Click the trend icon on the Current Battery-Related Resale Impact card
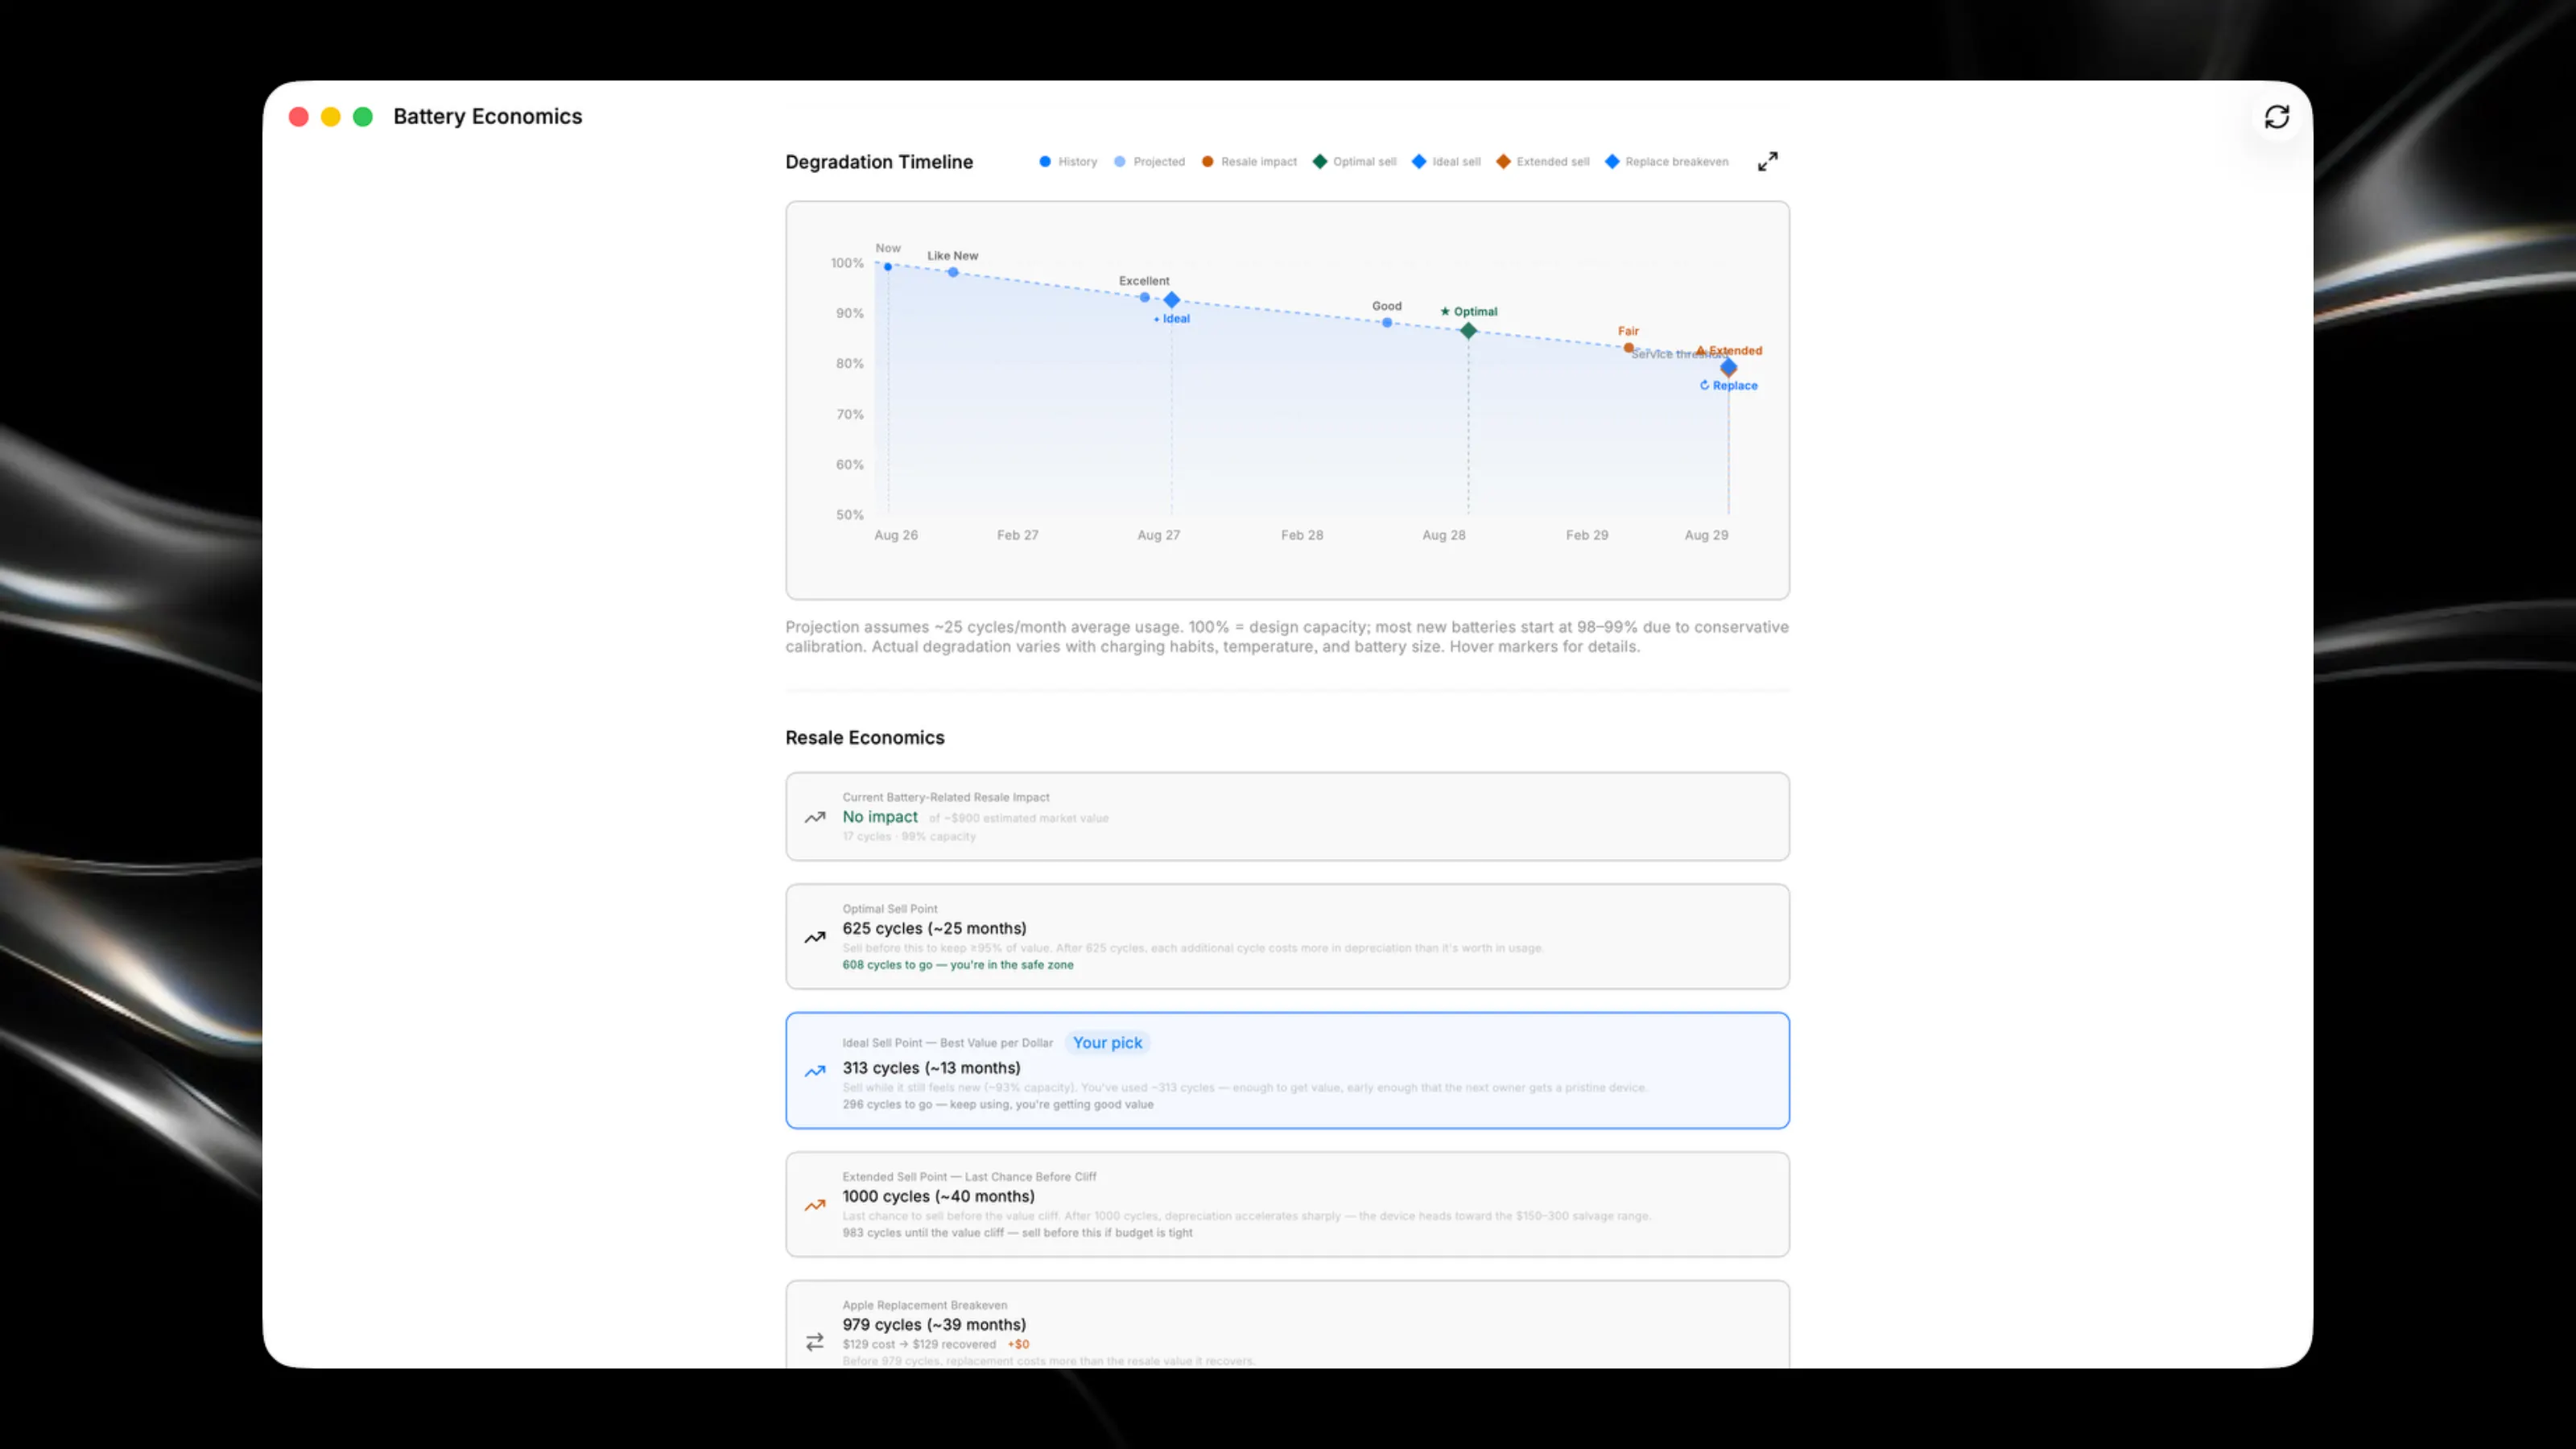Image resolution: width=2576 pixels, height=1449 pixels. (x=815, y=817)
